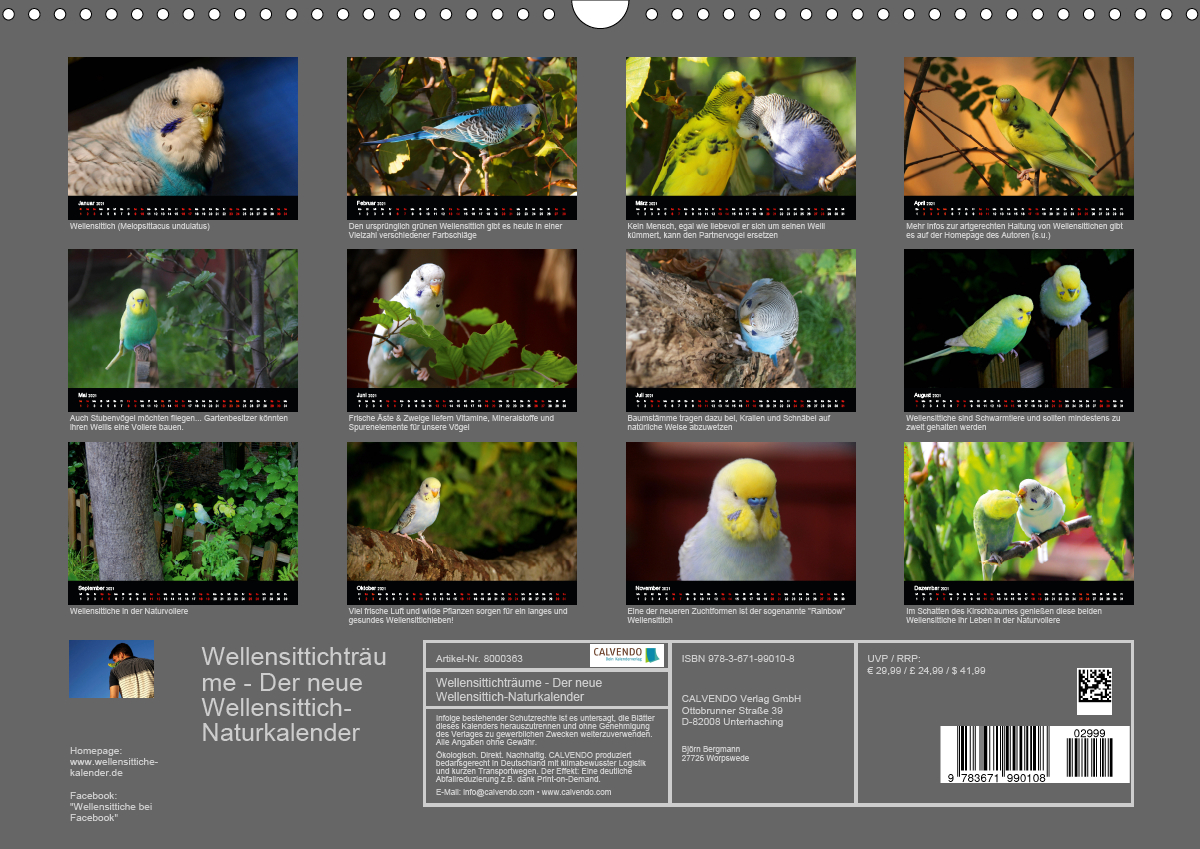Open the www.wellensittiche-kalender.de homepage link
The height and width of the screenshot is (849, 1200).
point(114,767)
